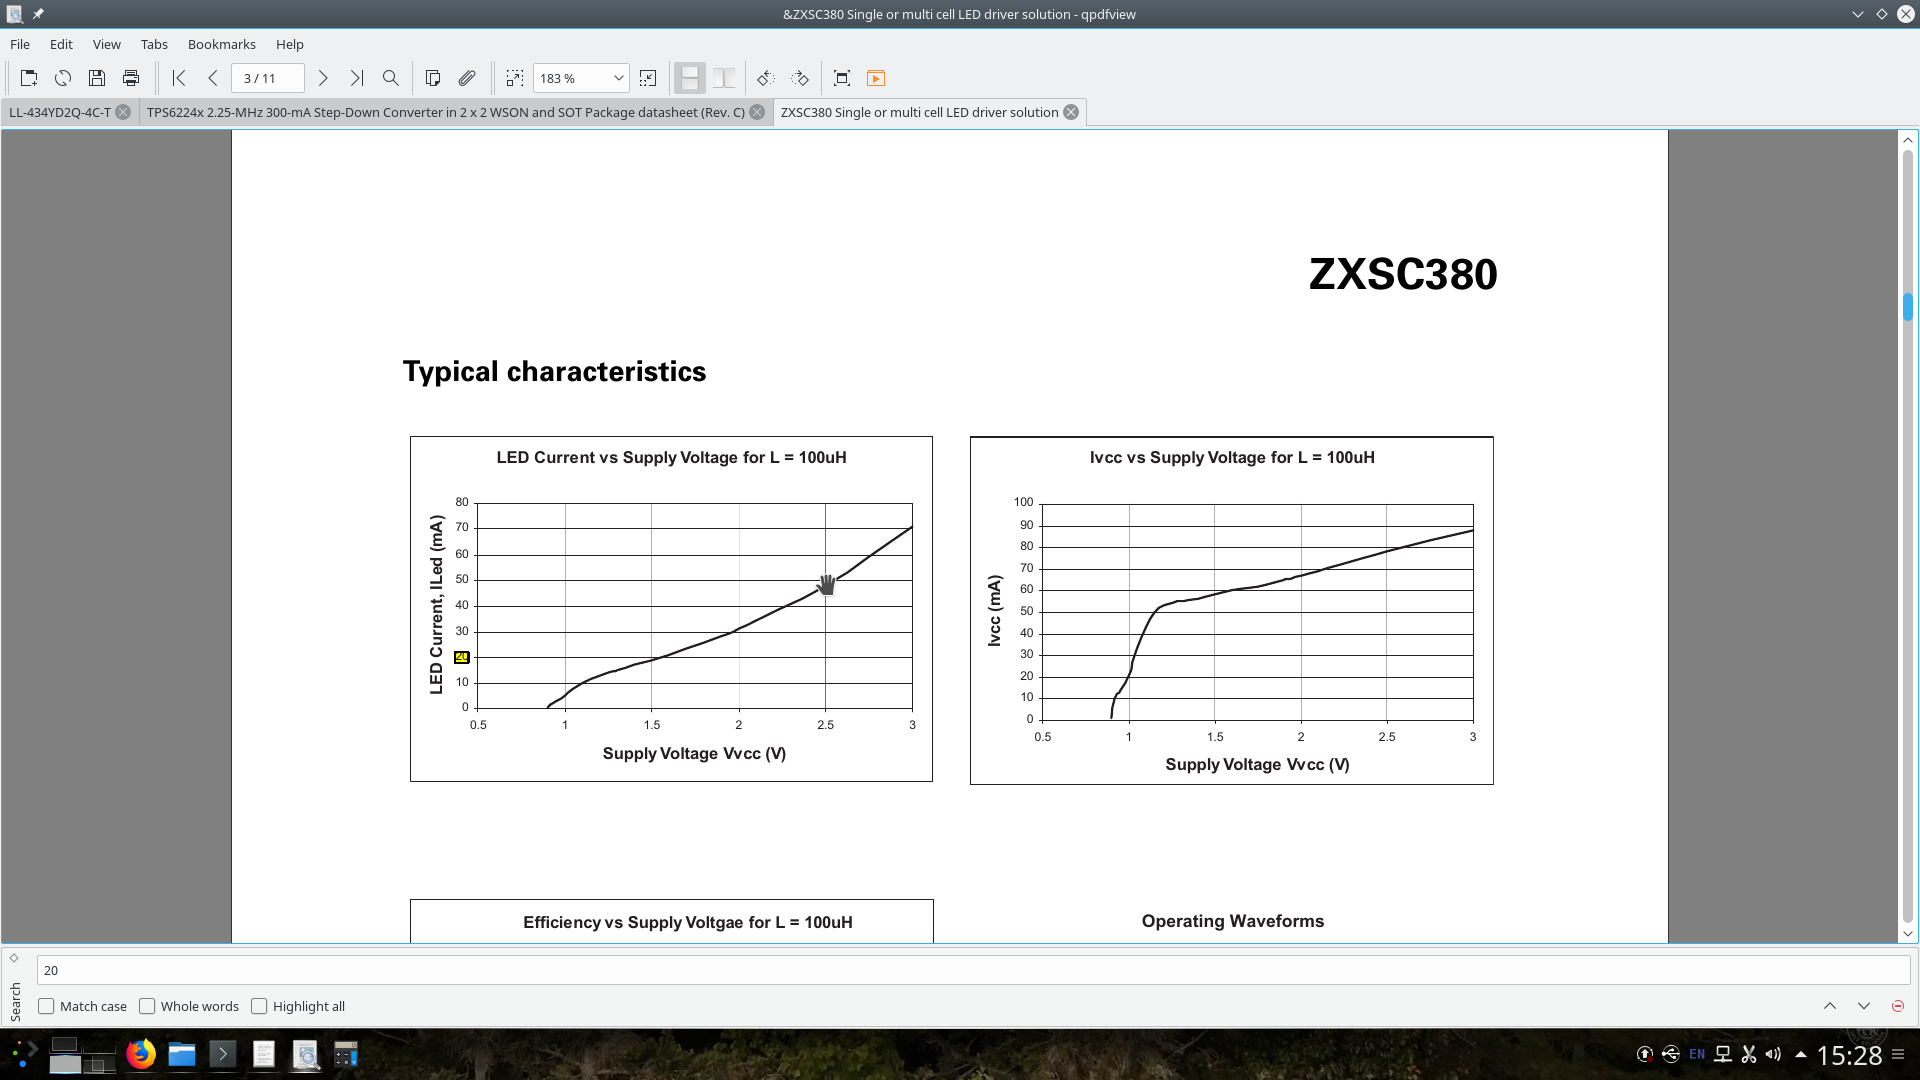Click the search magnifier icon in the toolbar
This screenshot has height=1080, width=1920.
coord(391,78)
